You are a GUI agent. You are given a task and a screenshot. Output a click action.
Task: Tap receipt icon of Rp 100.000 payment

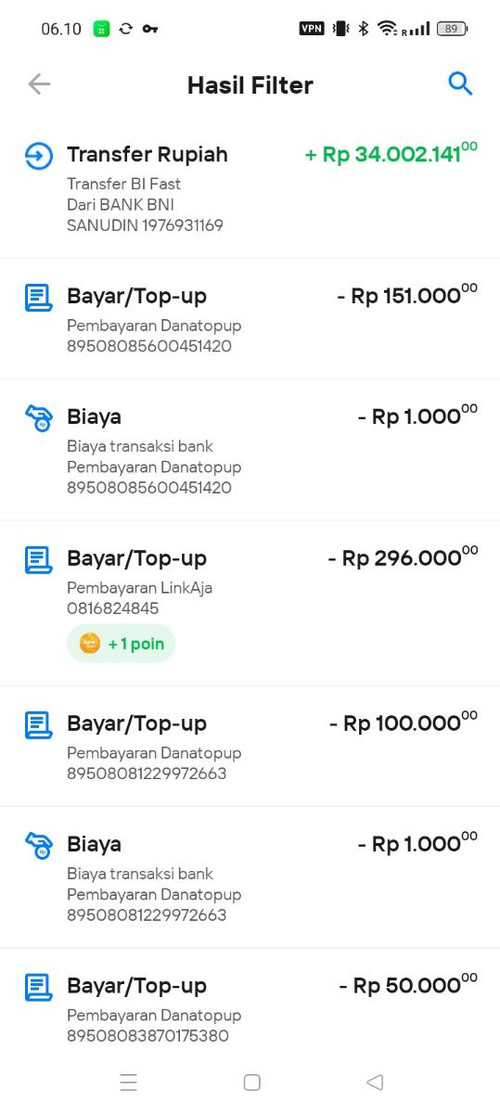click(x=39, y=725)
